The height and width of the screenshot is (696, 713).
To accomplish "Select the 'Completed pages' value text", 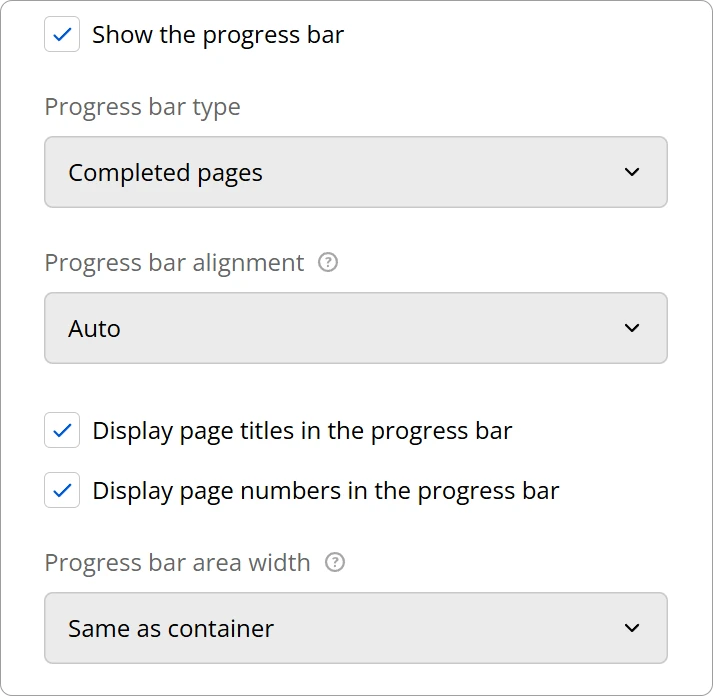I will point(165,173).
